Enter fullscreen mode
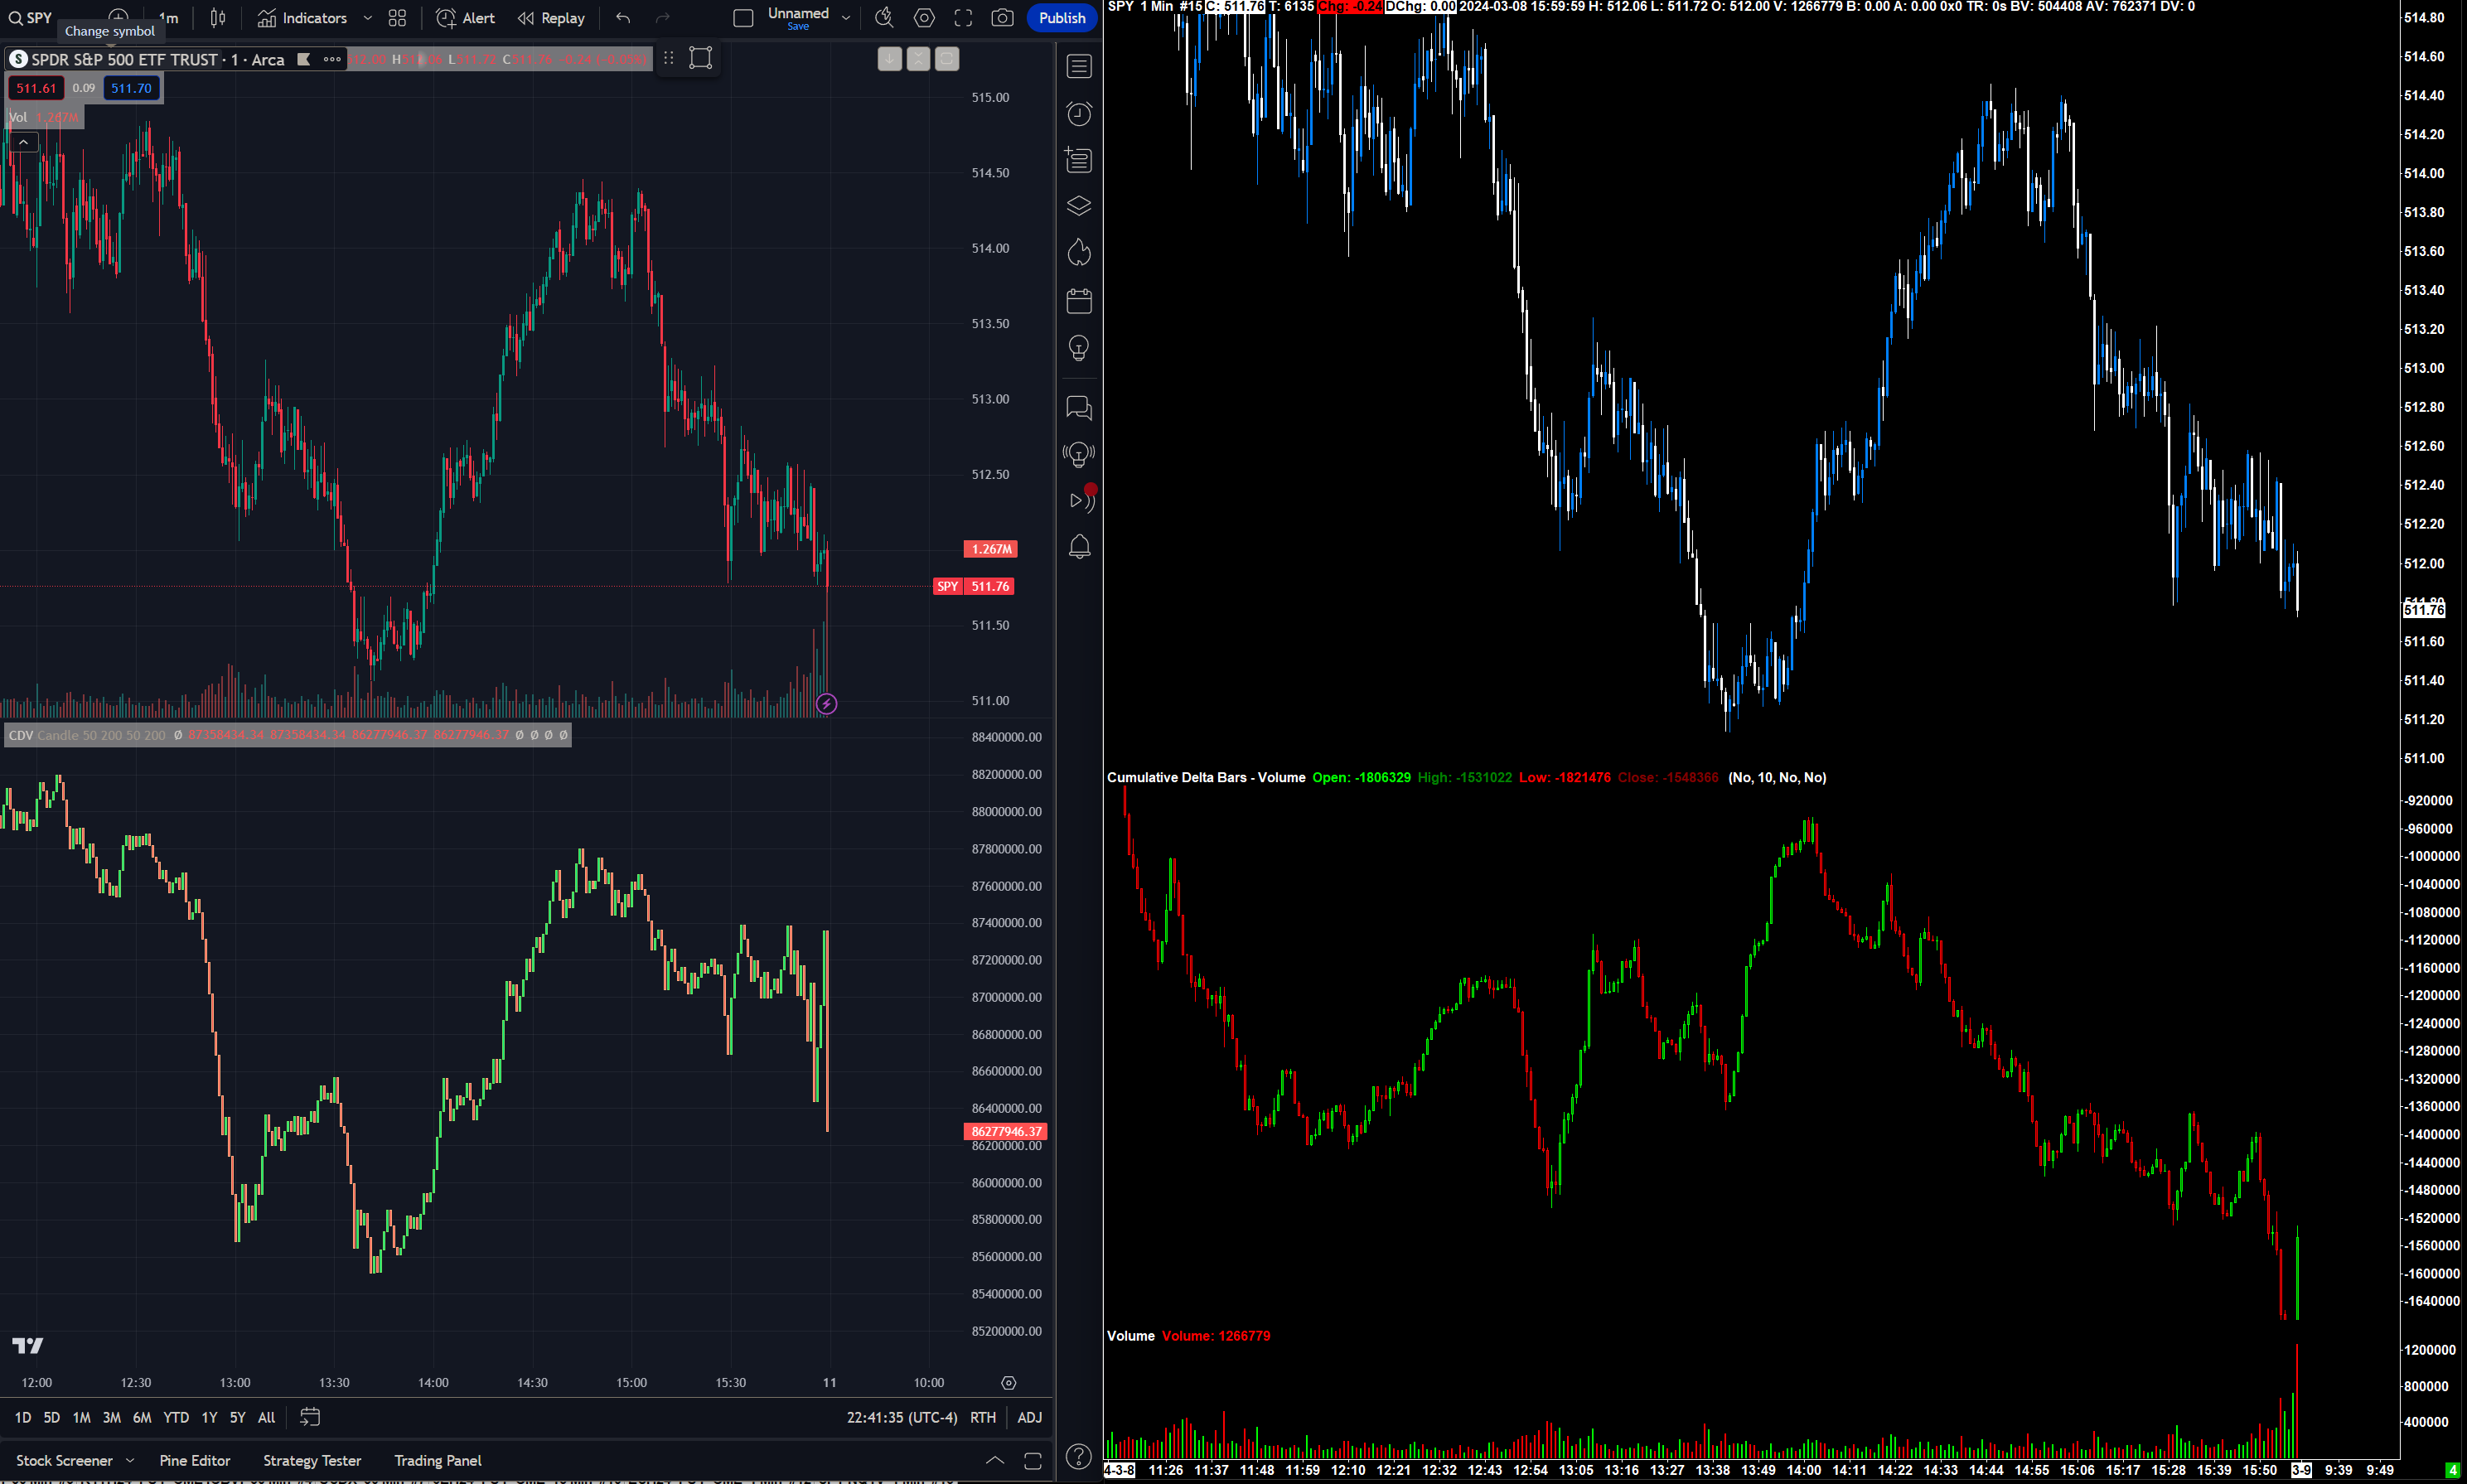 963,18
